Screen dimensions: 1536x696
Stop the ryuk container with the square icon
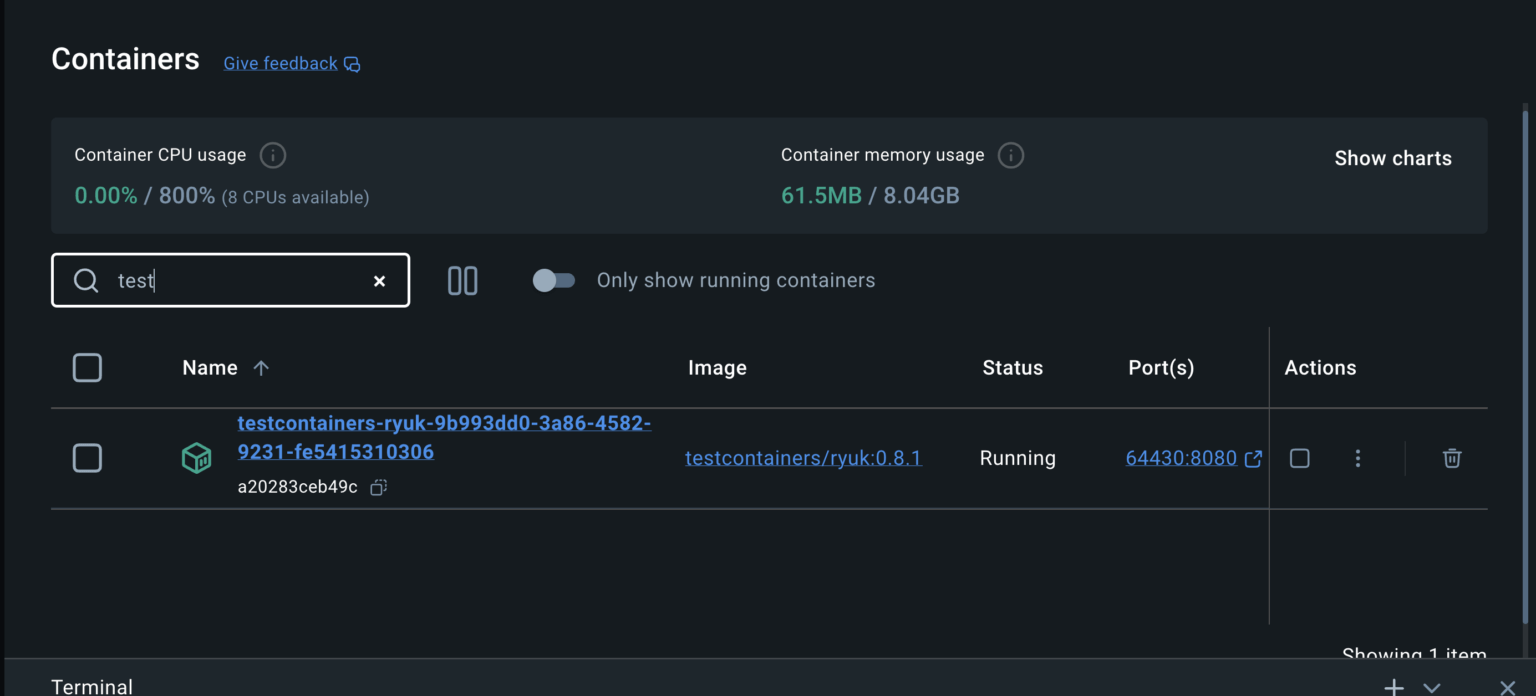tap(1299, 458)
